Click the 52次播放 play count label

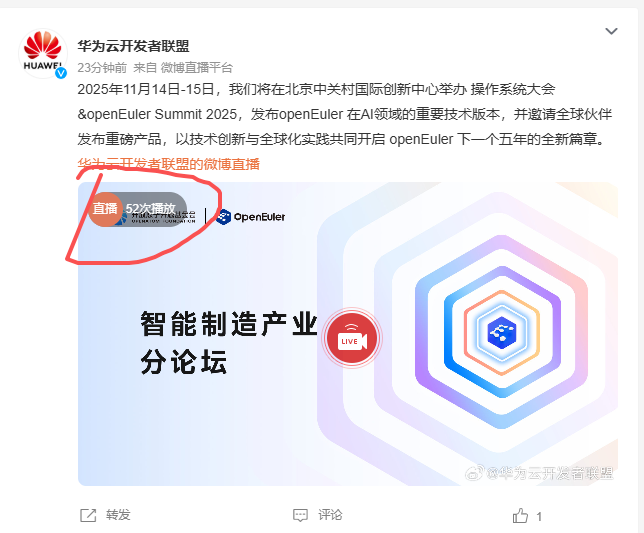[150, 209]
